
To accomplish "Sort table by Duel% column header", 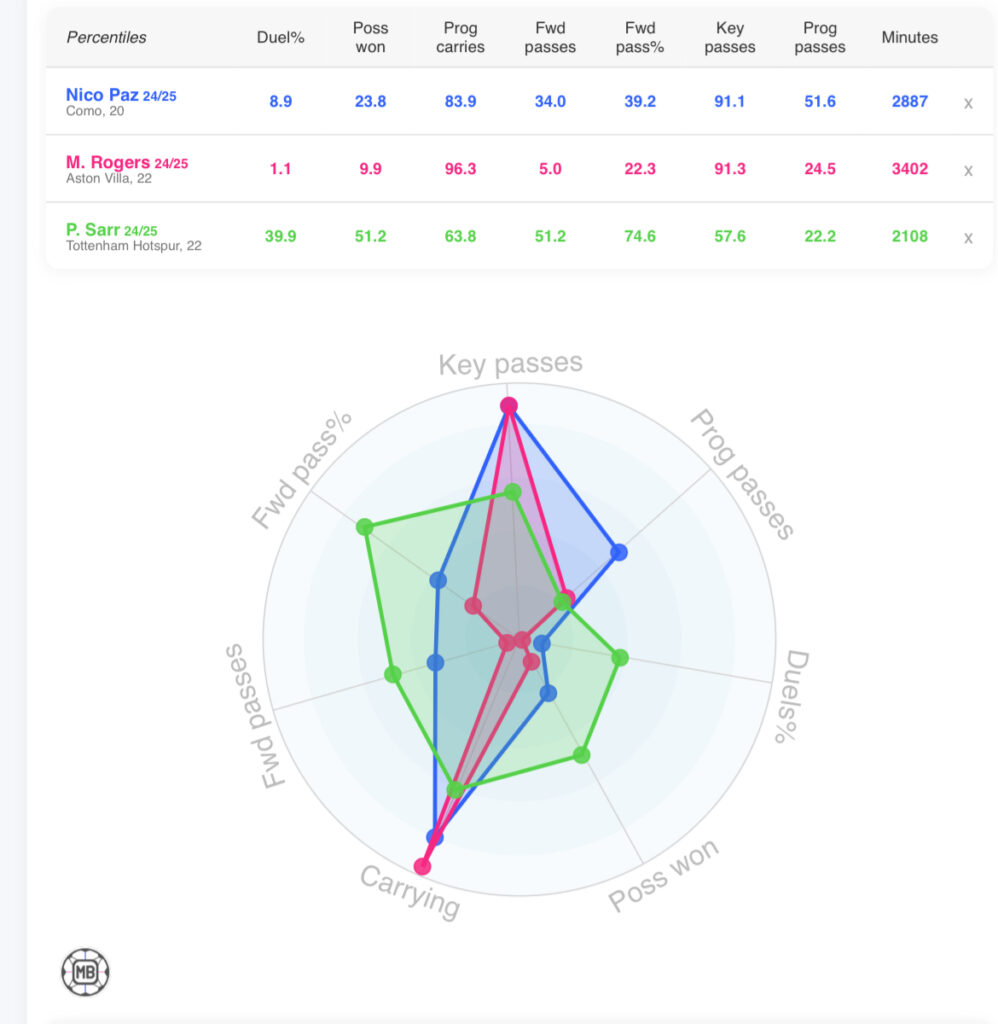I will pos(281,37).
